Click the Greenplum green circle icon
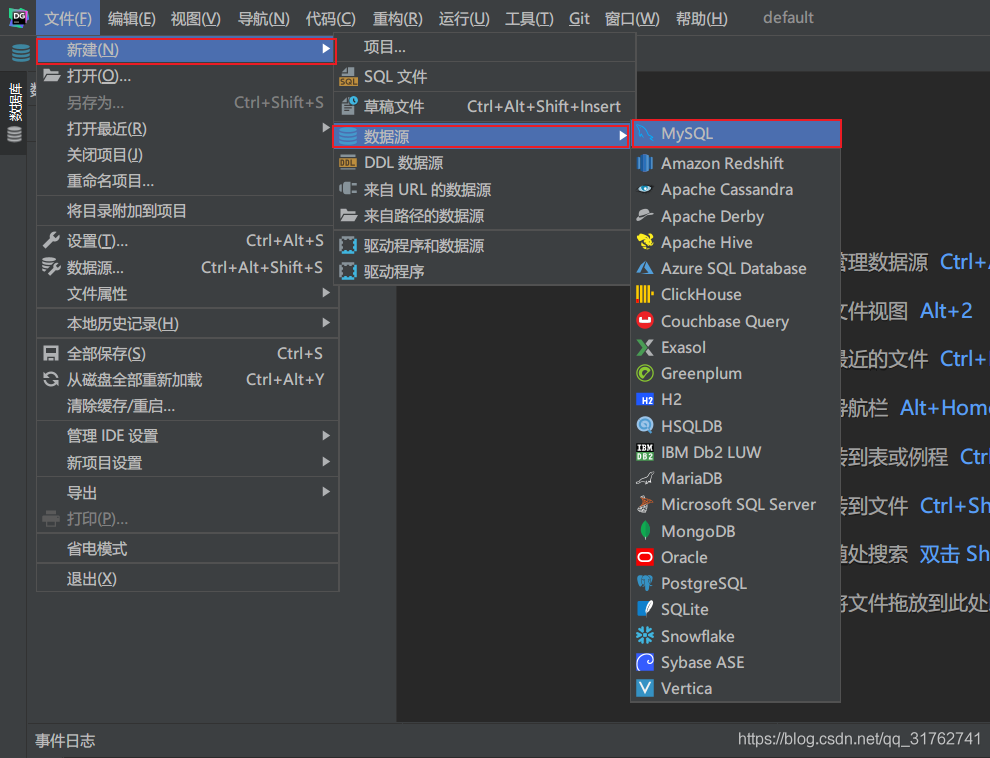Image resolution: width=990 pixels, height=758 pixels. tap(645, 374)
